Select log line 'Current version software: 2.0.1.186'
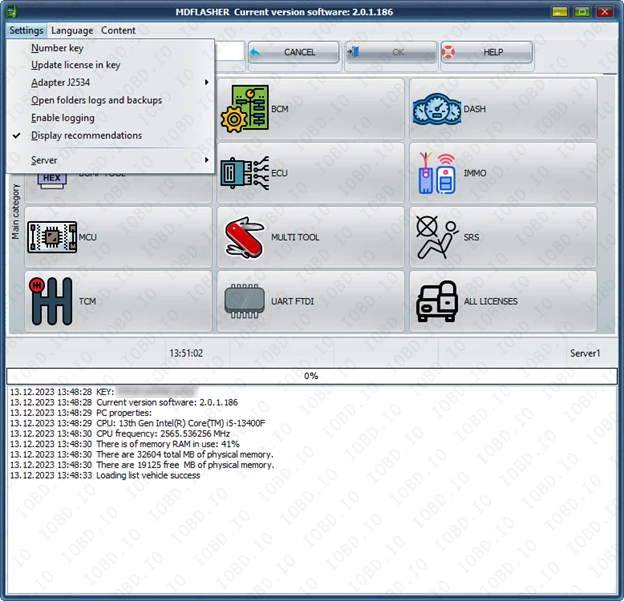 [x=124, y=402]
